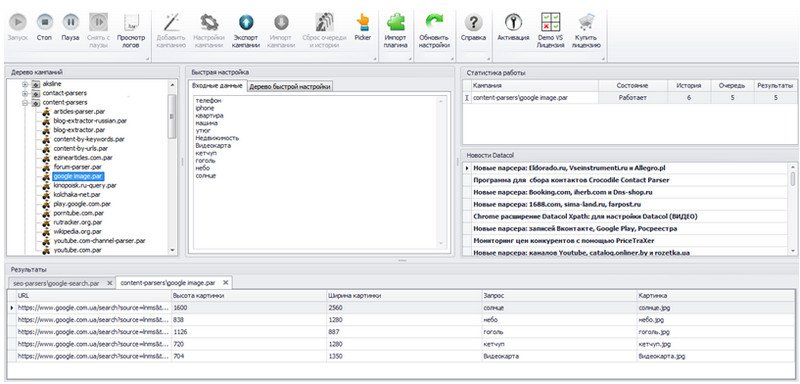Click the Активация key icon

513,22
